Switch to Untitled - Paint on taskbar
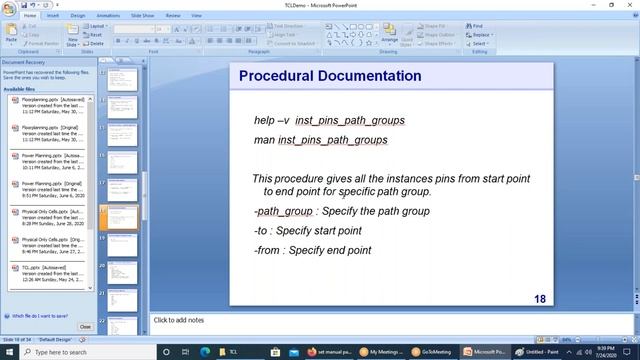 [x=536, y=352]
